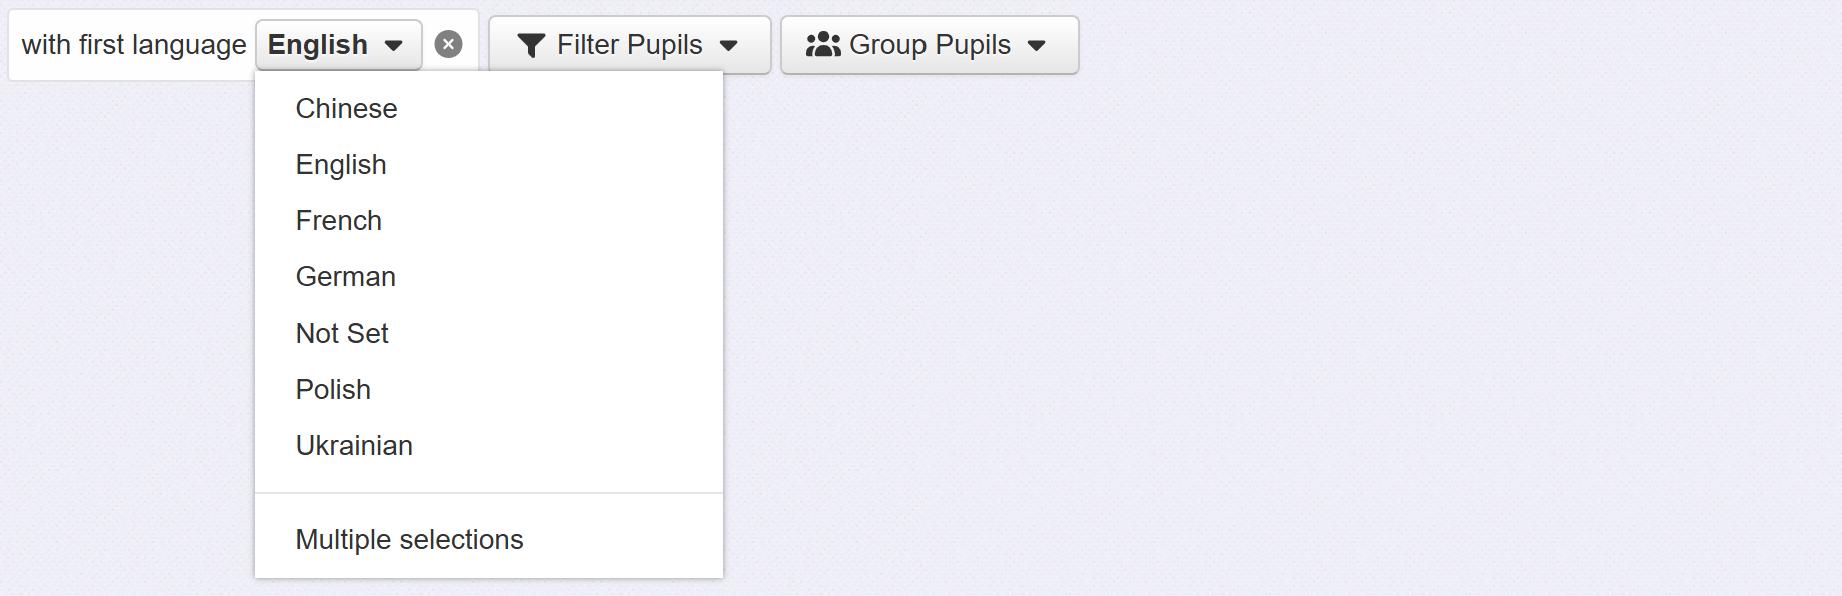The height and width of the screenshot is (596, 1842).
Task: Click the funnel icon on Filter Pupils
Action: pyautogui.click(x=531, y=45)
